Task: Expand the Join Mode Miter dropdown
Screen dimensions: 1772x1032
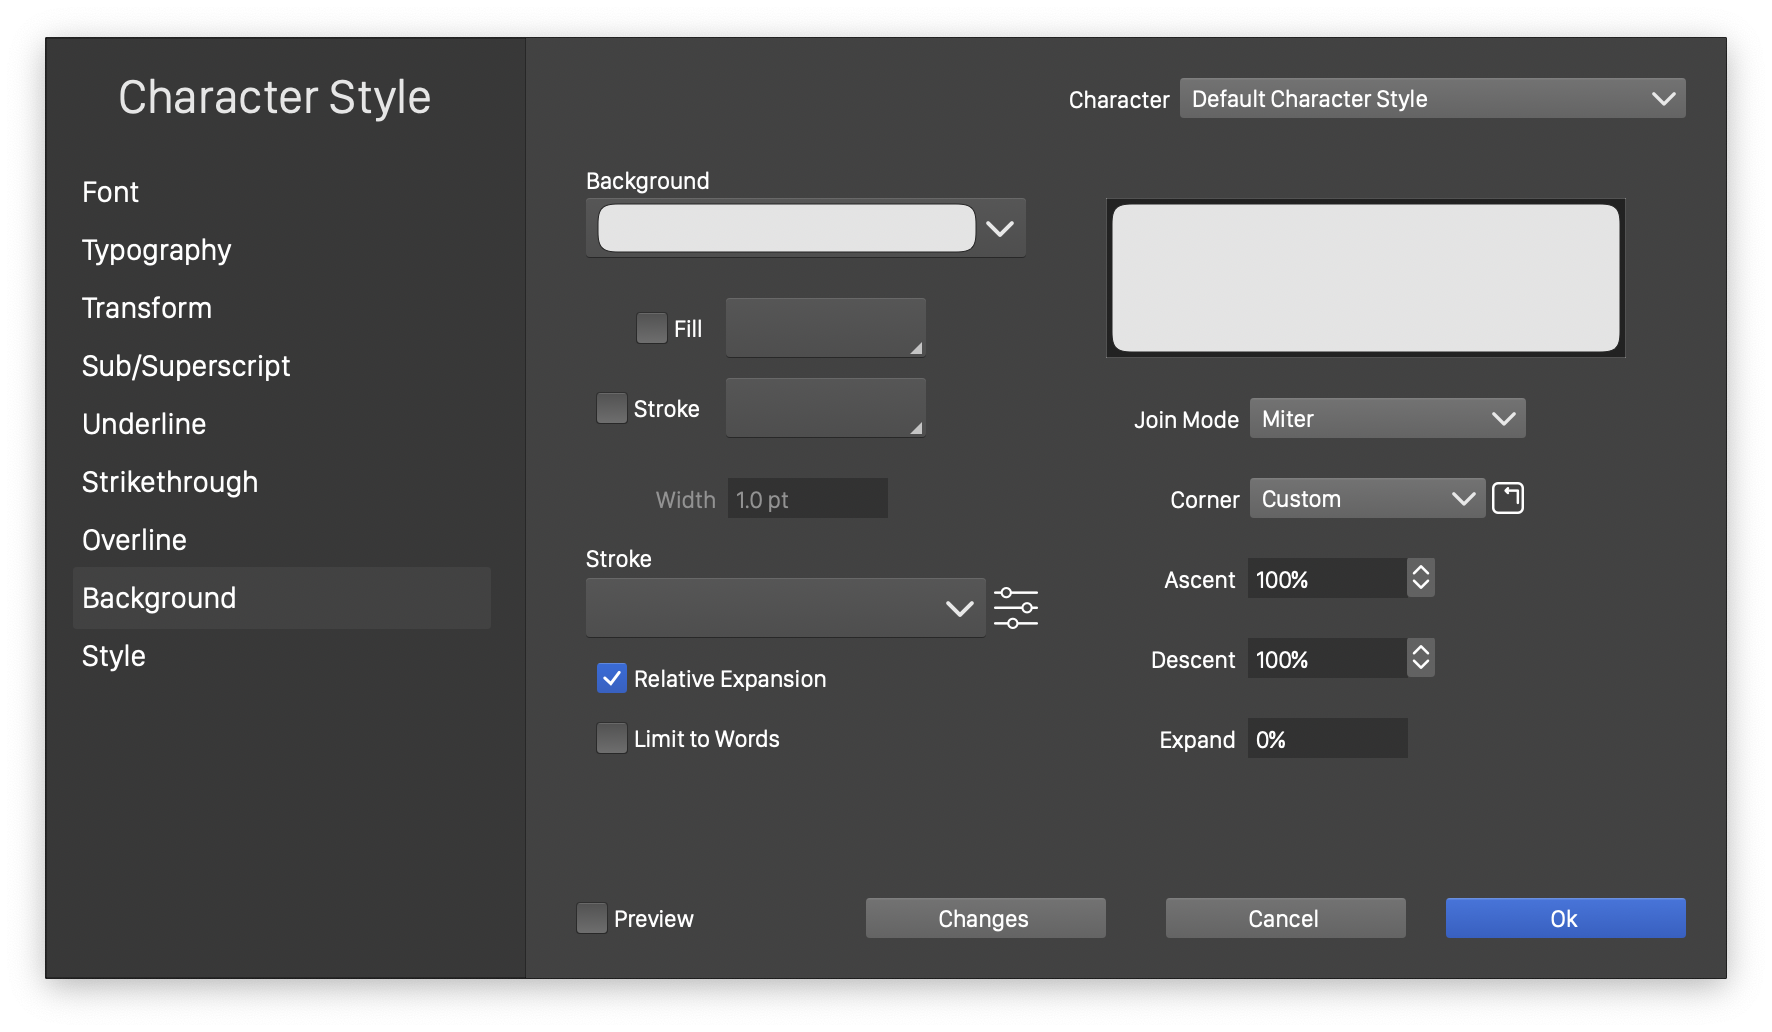Action: tap(1387, 418)
